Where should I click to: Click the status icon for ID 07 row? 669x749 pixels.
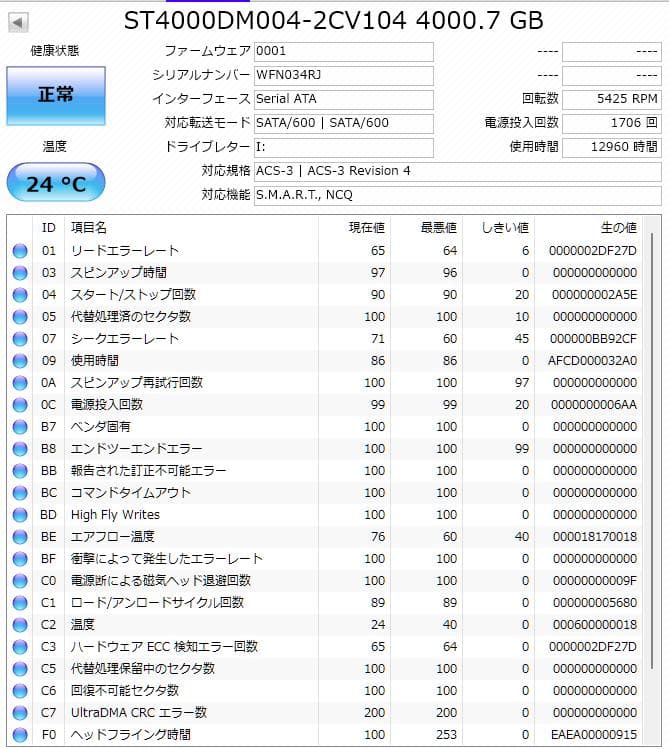pyautogui.click(x=20, y=339)
